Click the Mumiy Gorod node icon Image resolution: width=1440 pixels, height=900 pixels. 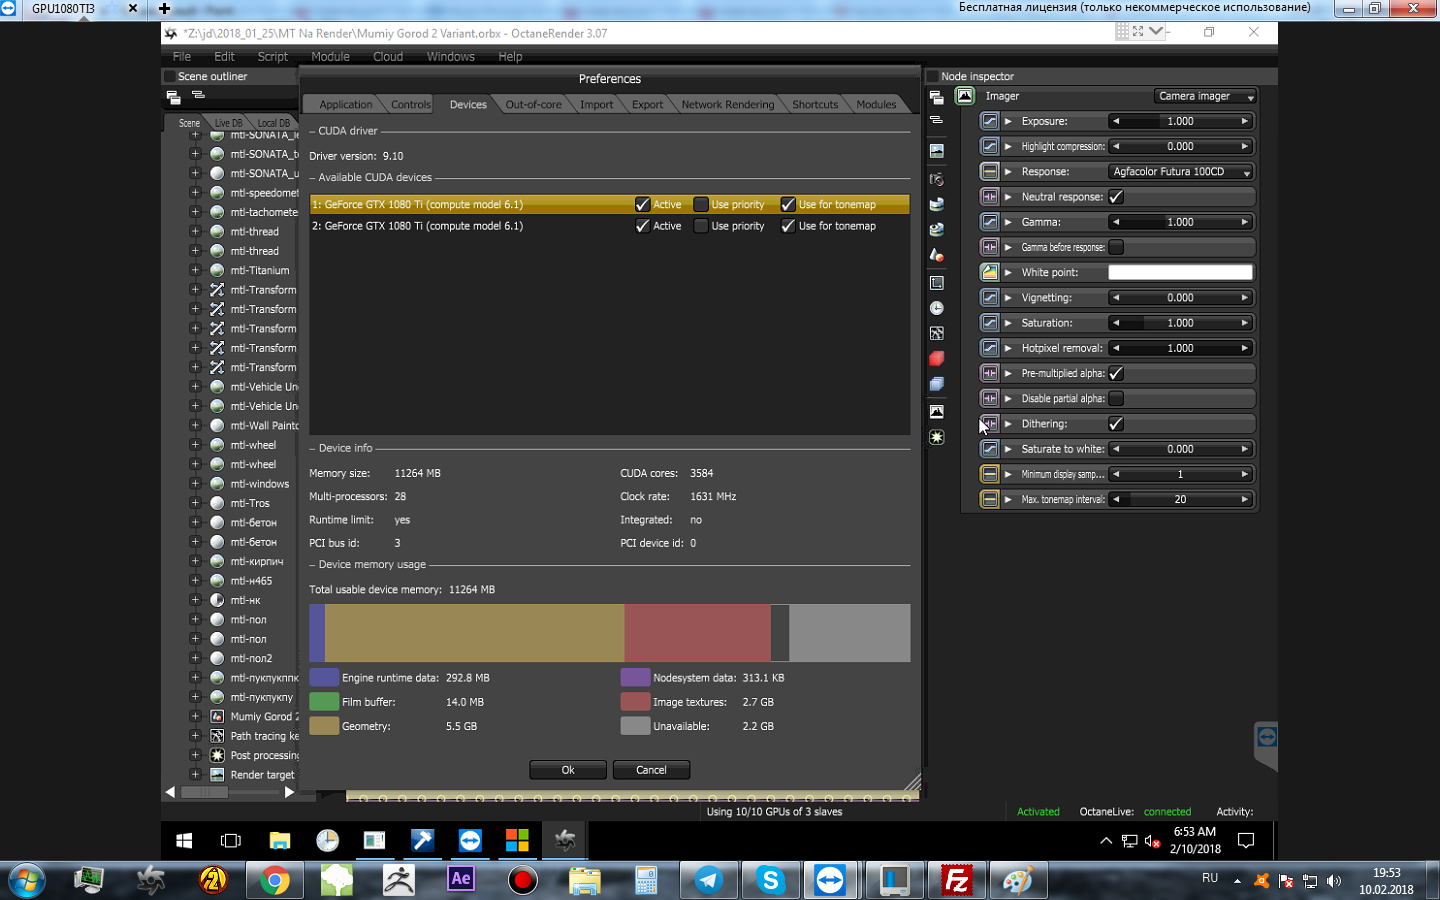pos(217,716)
